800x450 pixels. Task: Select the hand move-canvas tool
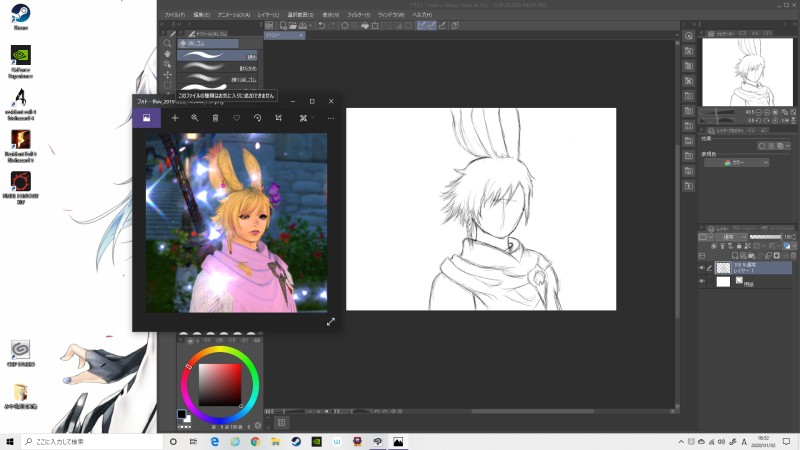click(x=167, y=54)
